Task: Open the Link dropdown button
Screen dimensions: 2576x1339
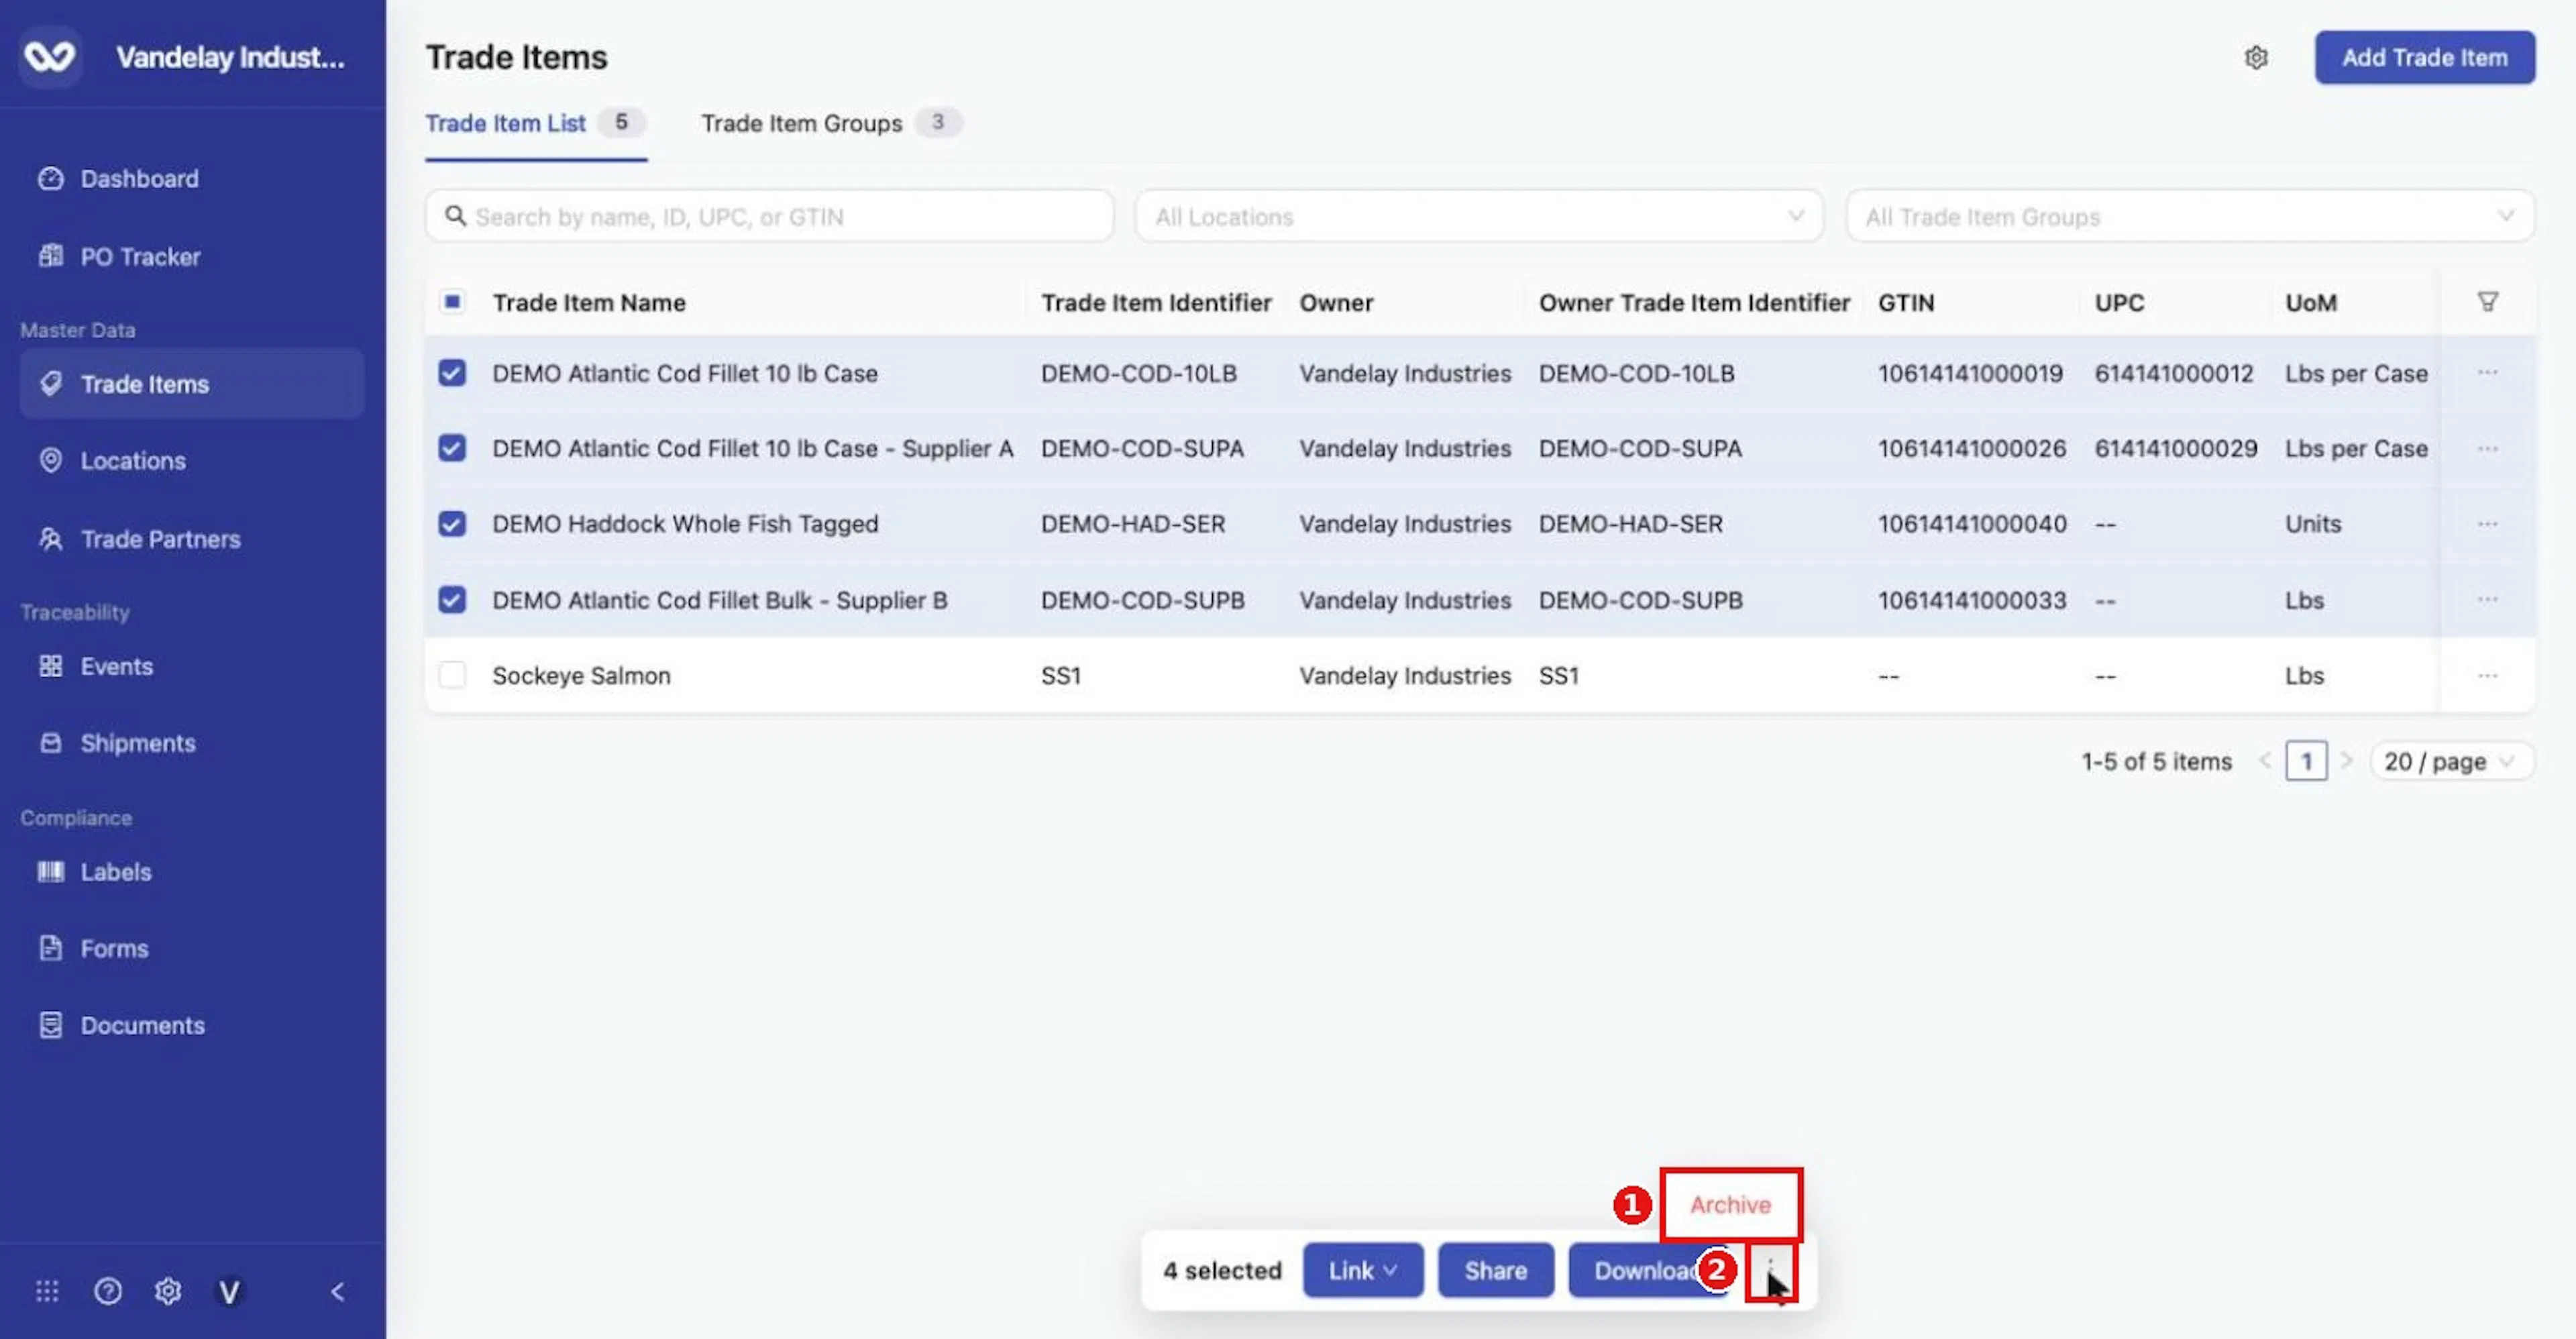Action: point(1362,1271)
